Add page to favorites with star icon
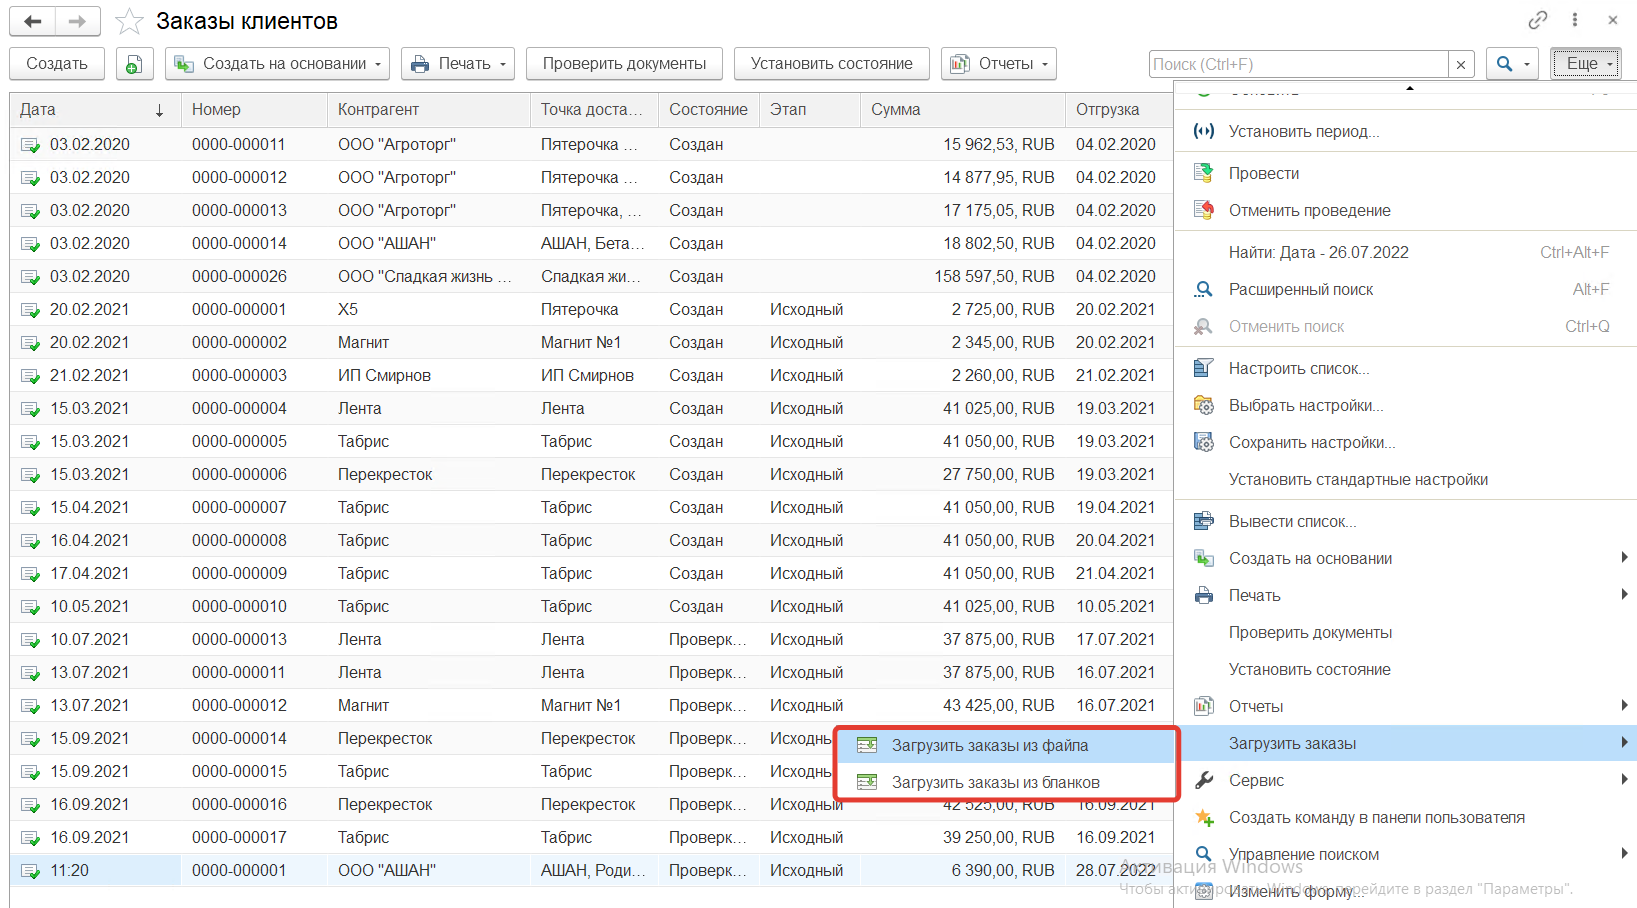Screen dimensions: 1637x908 coord(129,21)
